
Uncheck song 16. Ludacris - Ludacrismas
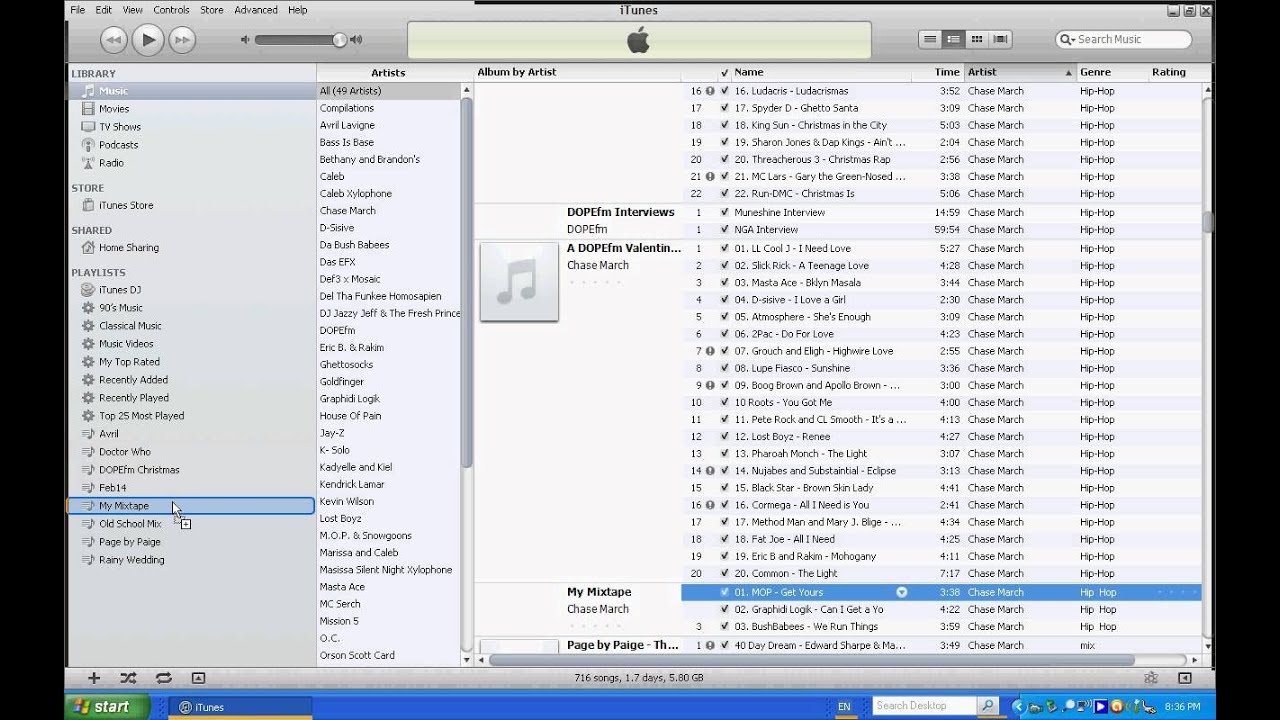(724, 91)
